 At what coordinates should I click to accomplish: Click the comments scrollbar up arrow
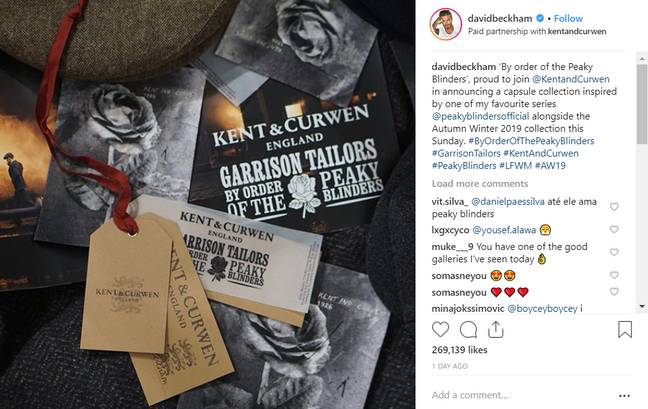(642, 59)
